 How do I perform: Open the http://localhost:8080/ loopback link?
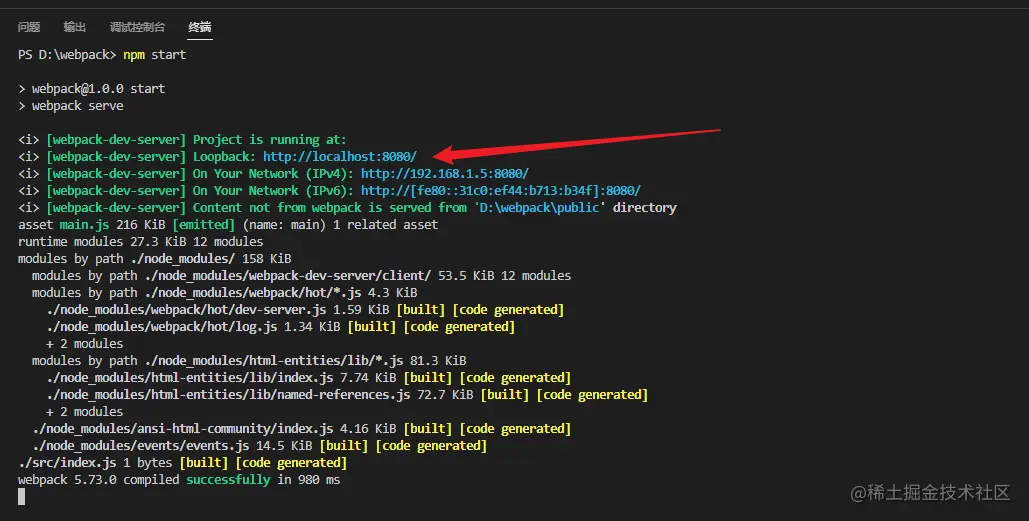click(x=340, y=157)
